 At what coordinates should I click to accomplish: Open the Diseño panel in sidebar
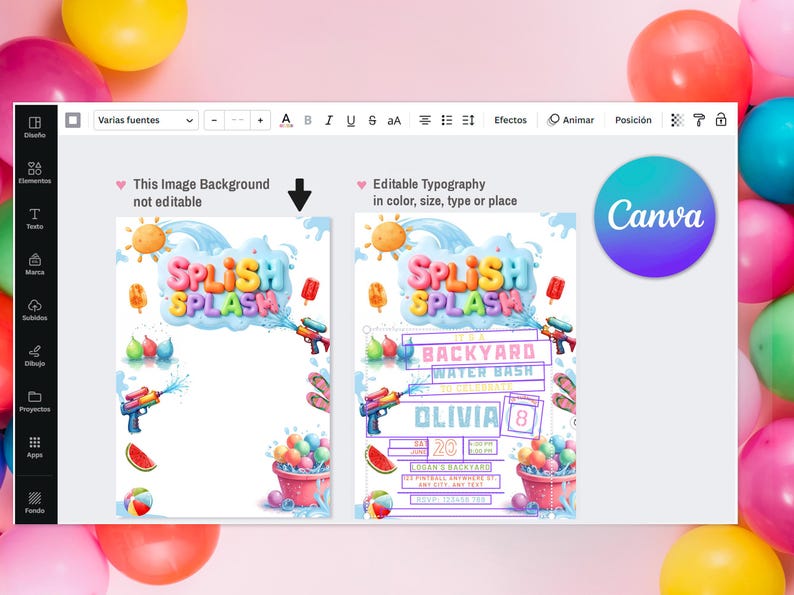coord(34,127)
